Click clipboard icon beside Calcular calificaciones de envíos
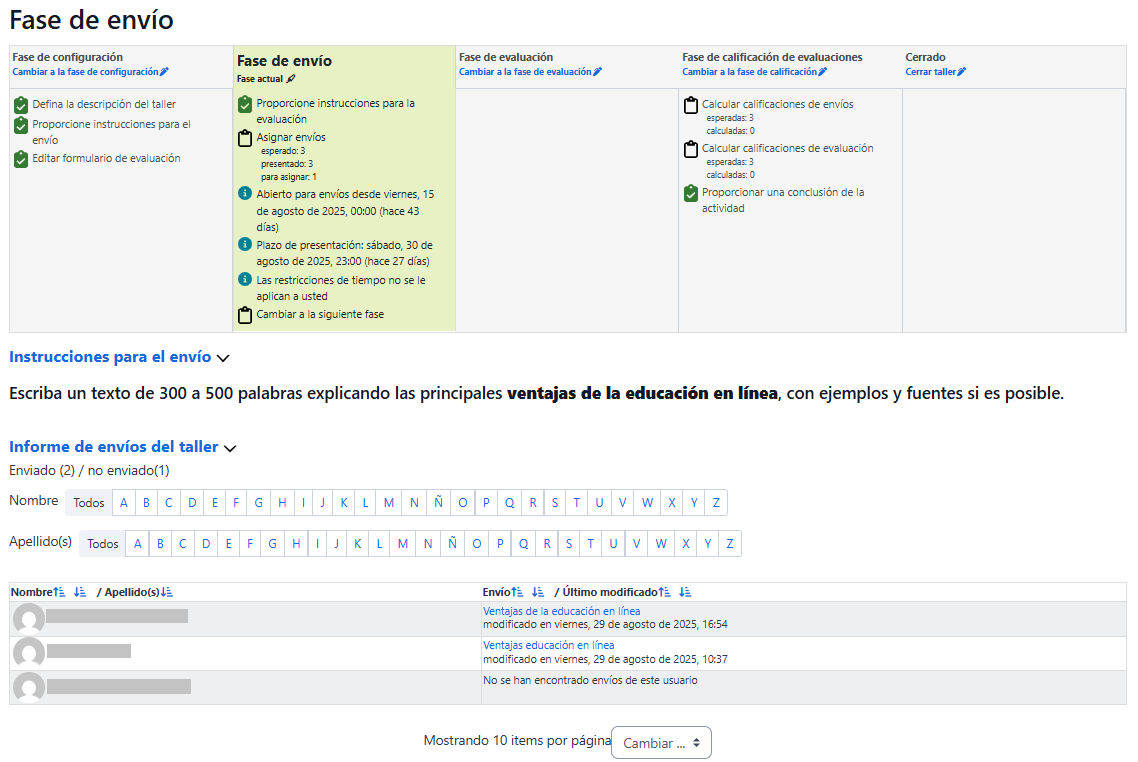 690,105
